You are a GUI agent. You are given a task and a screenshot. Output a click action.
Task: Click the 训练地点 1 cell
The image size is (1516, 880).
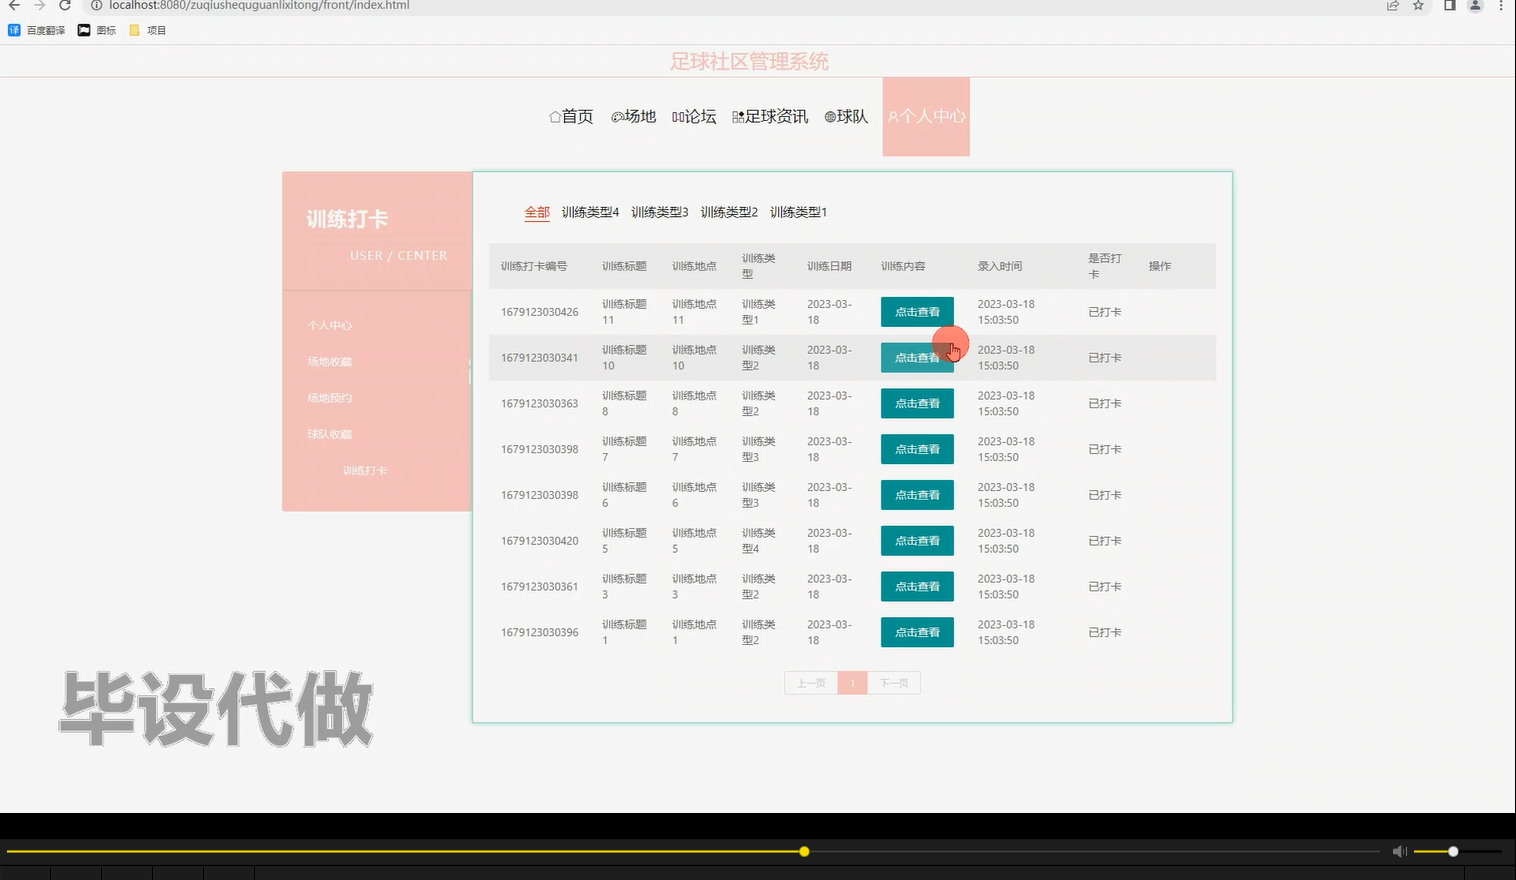click(x=694, y=632)
